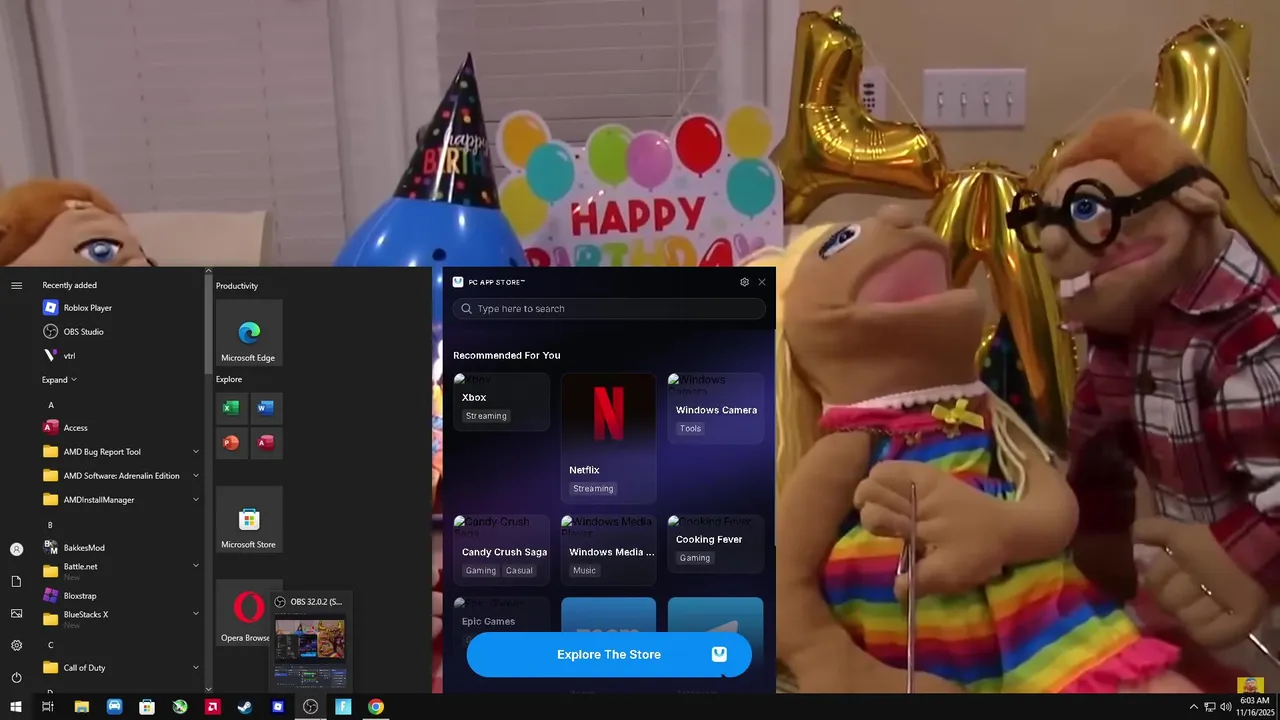Click the volume icon in system tray
This screenshot has height=720, width=1280.
[1226, 707]
